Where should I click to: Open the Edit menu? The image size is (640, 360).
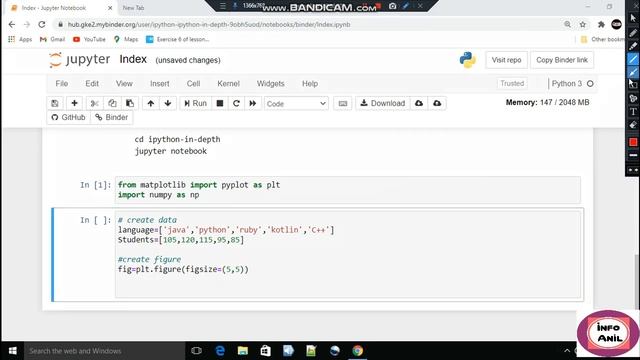pyautogui.click(x=92, y=84)
